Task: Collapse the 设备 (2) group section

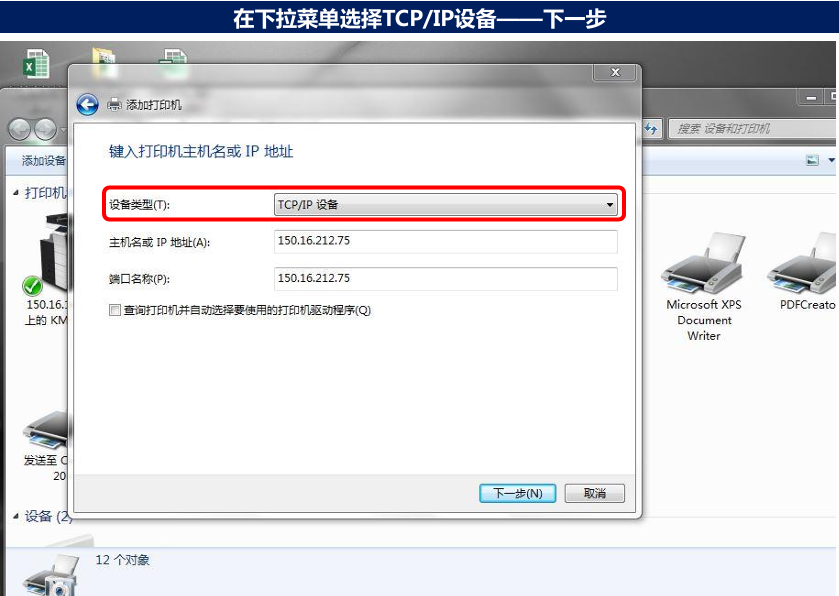Action: [x=16, y=516]
